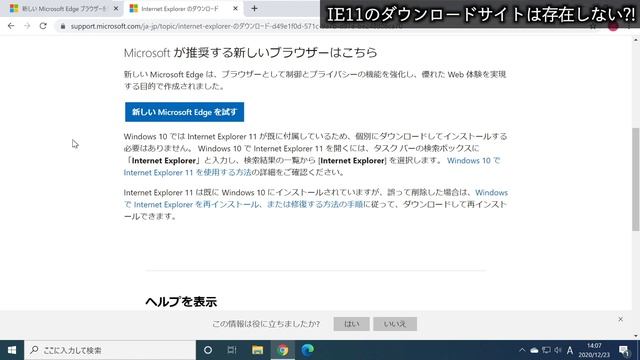
Task: Open the clock showing 14:07 in the taskbar
Action: 594,350
